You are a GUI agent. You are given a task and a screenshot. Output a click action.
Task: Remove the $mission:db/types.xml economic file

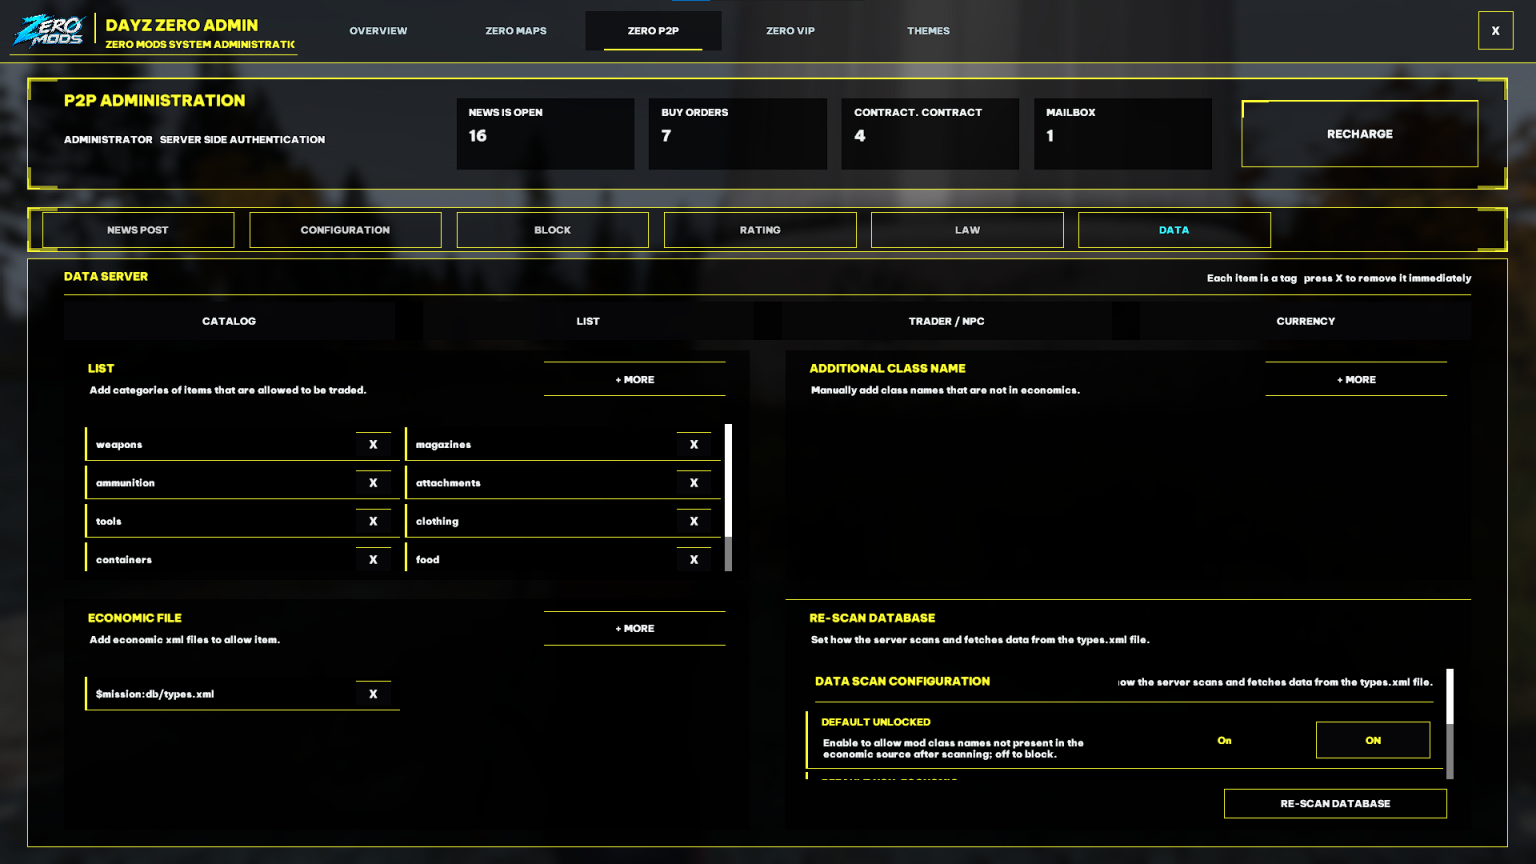373,694
